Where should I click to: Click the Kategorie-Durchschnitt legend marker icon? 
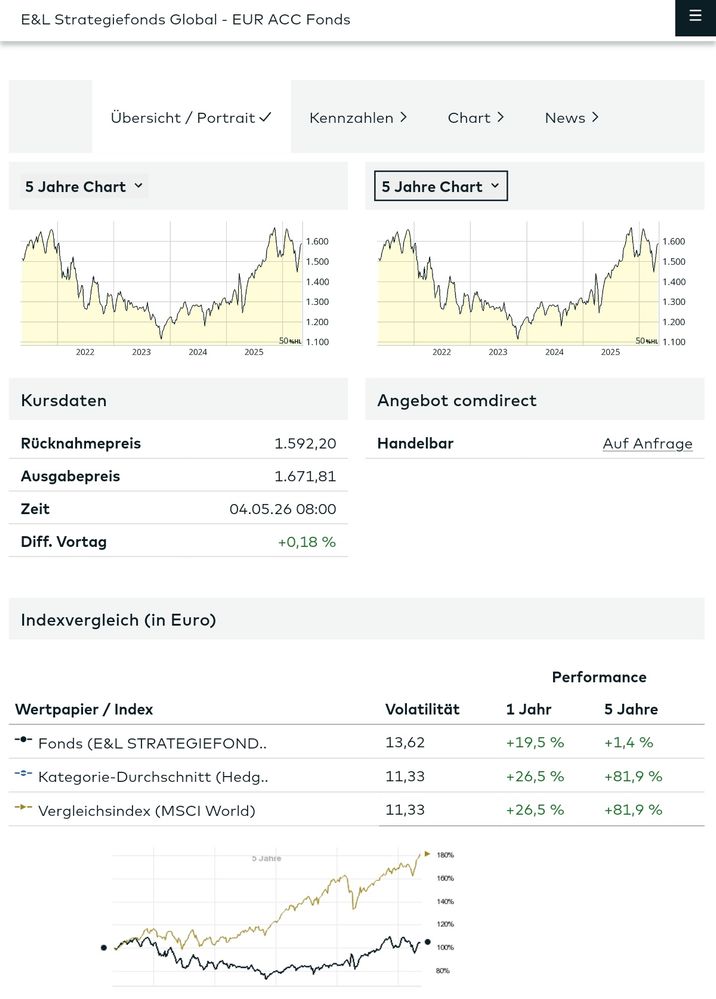coord(23,773)
